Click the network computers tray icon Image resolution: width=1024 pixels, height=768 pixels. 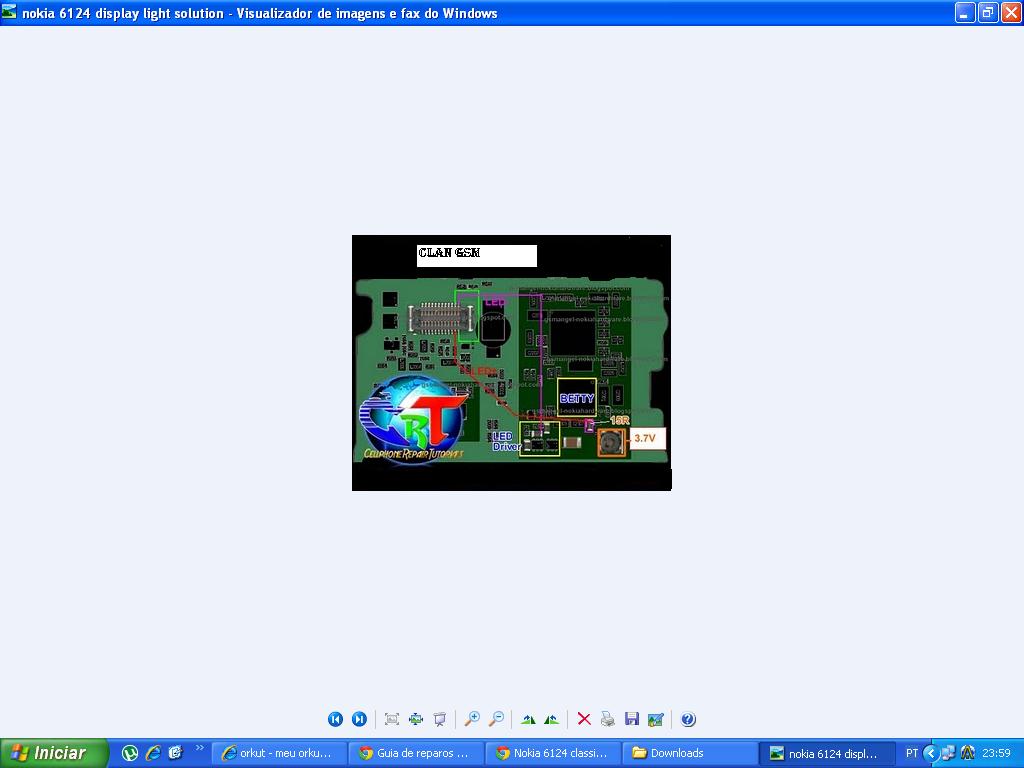tap(948, 753)
